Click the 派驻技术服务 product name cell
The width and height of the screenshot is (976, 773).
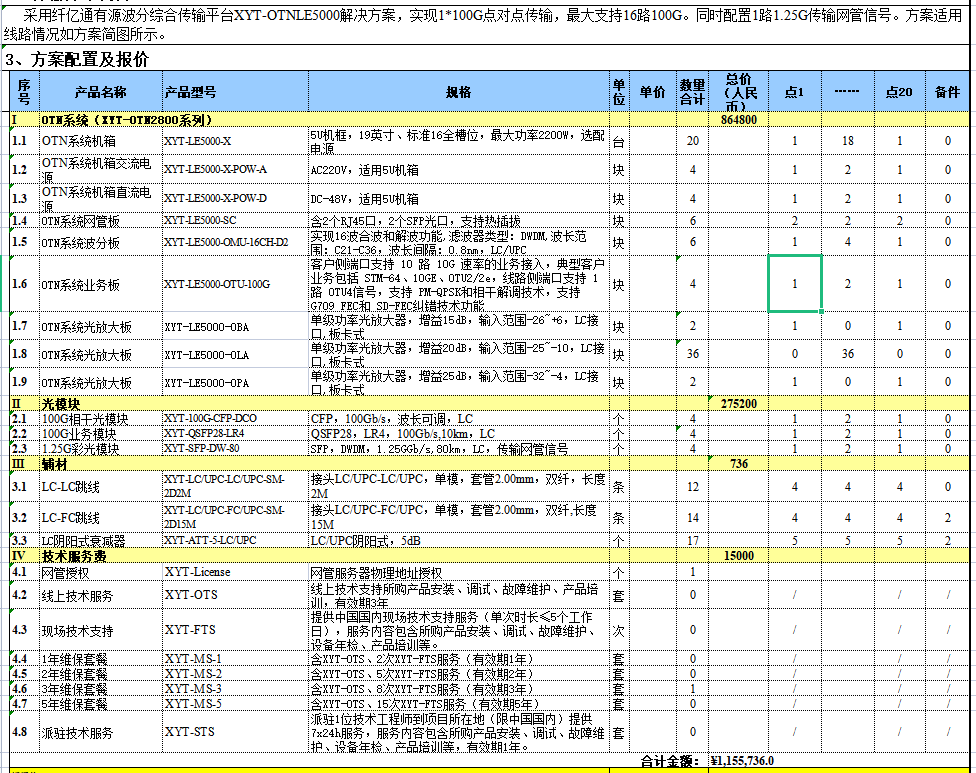(x=100, y=733)
